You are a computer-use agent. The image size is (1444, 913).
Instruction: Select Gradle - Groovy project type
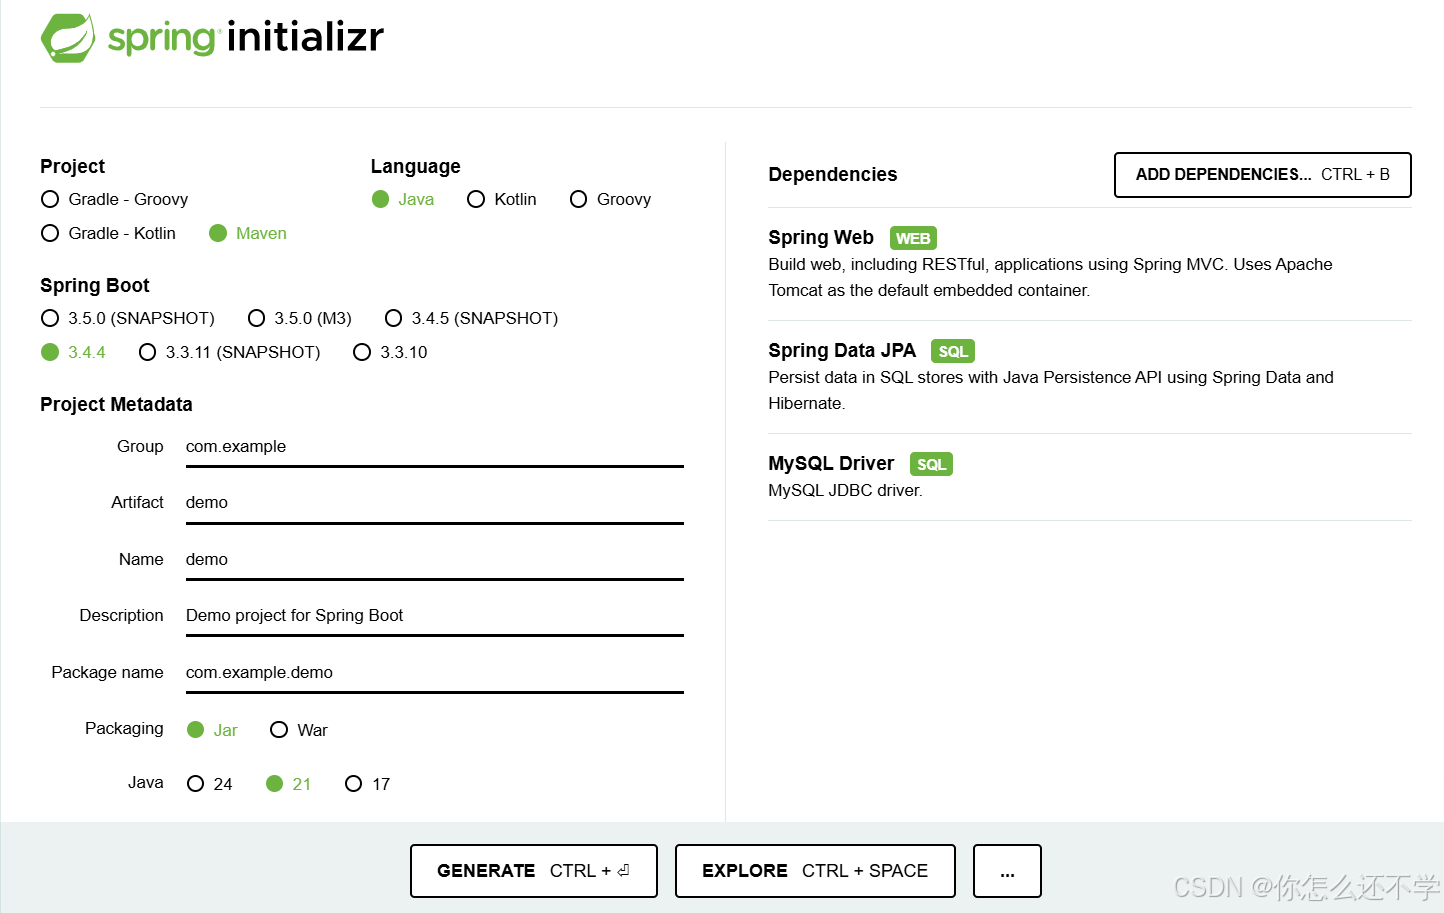coord(115,199)
